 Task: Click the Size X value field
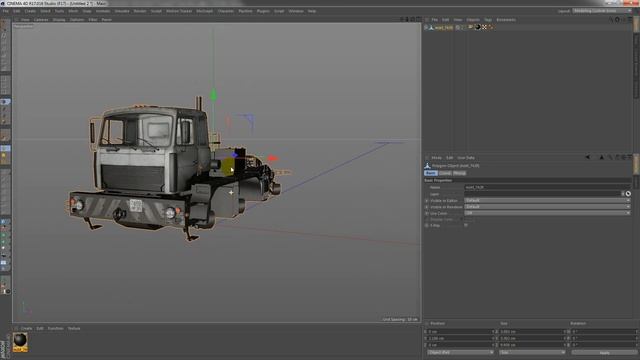[532, 331]
